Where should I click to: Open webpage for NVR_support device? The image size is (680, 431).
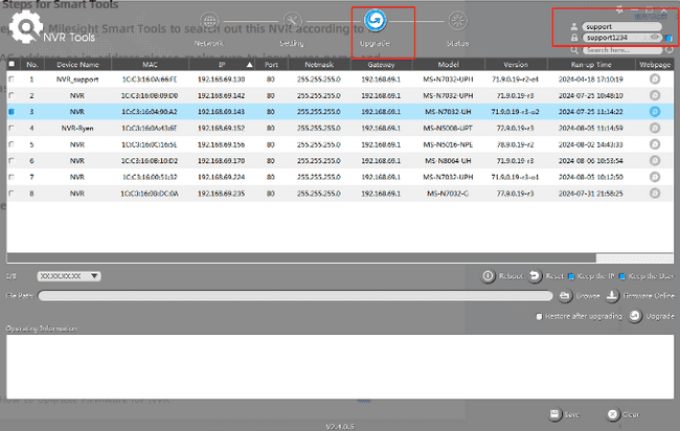click(x=655, y=77)
